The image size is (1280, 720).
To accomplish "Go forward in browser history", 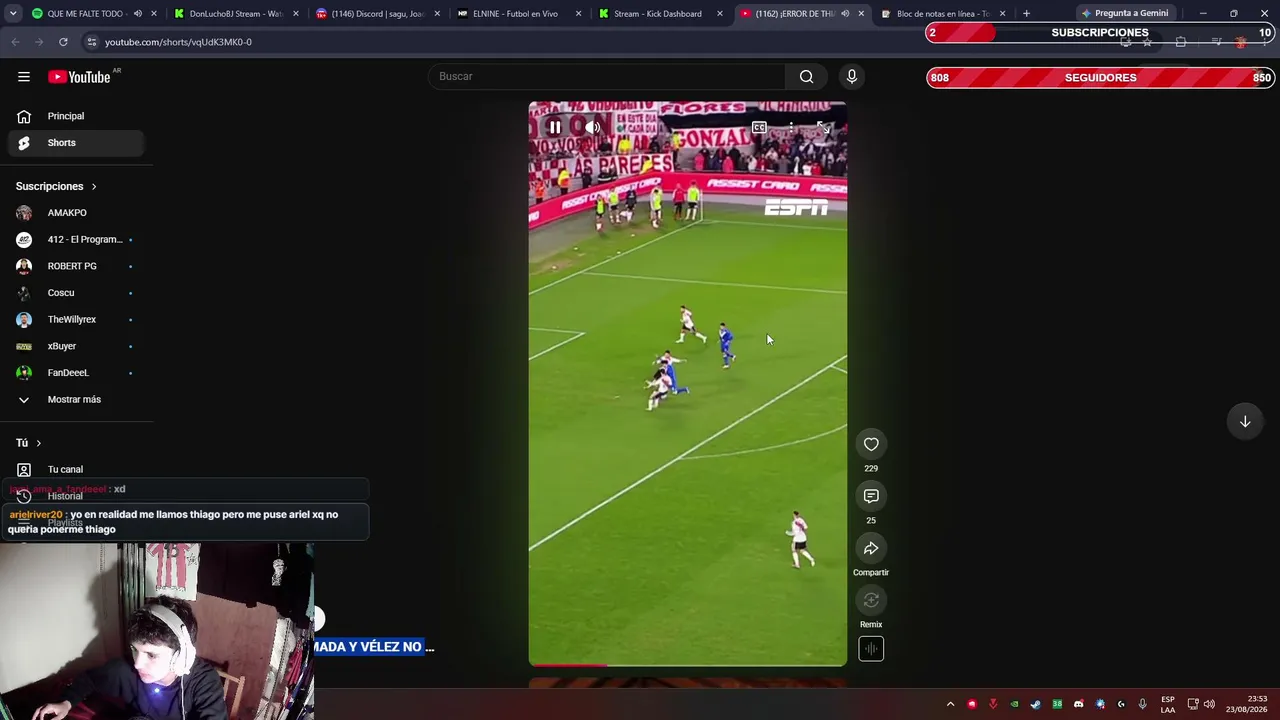I will [39, 42].
